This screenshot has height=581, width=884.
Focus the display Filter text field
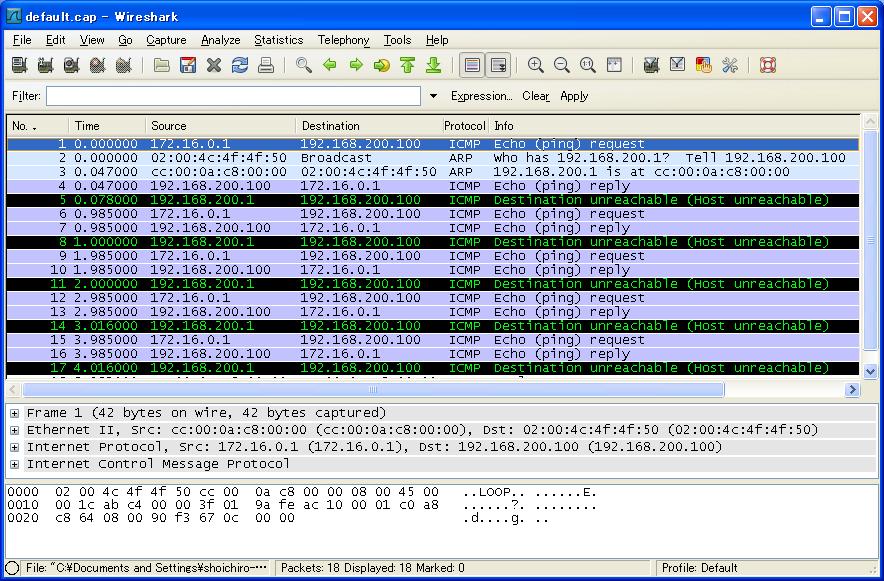[x=233, y=96]
